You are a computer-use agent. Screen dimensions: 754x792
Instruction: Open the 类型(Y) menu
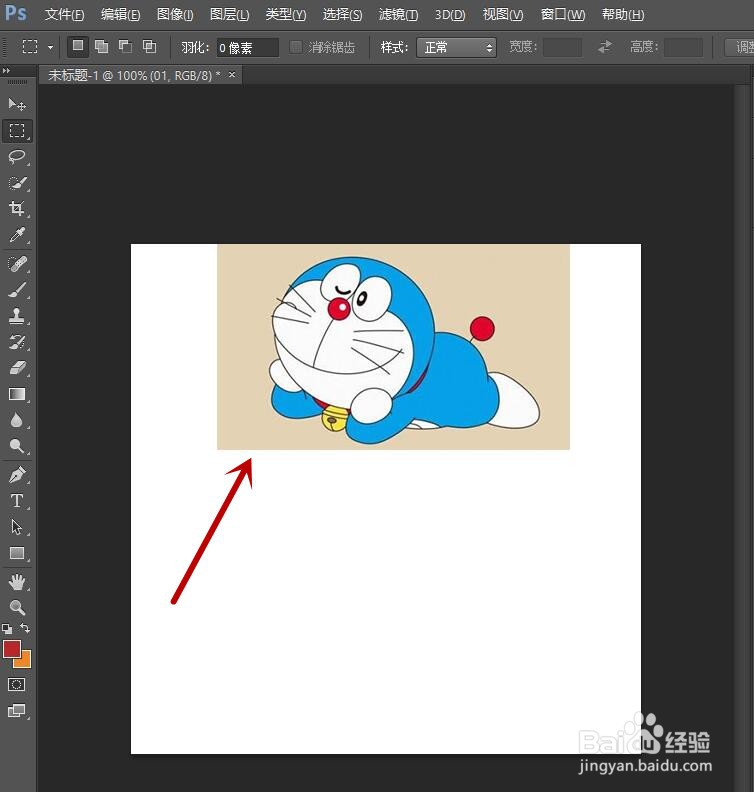click(x=286, y=14)
